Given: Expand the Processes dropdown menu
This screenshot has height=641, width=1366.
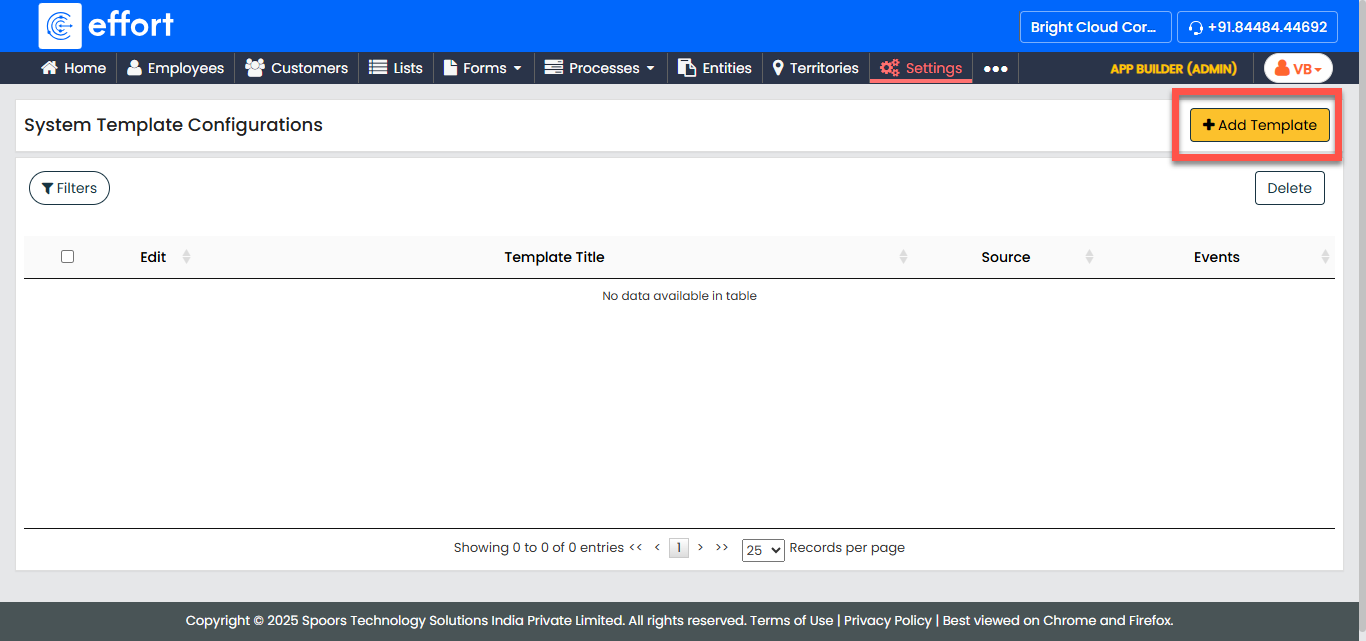Looking at the screenshot, I should 600,68.
